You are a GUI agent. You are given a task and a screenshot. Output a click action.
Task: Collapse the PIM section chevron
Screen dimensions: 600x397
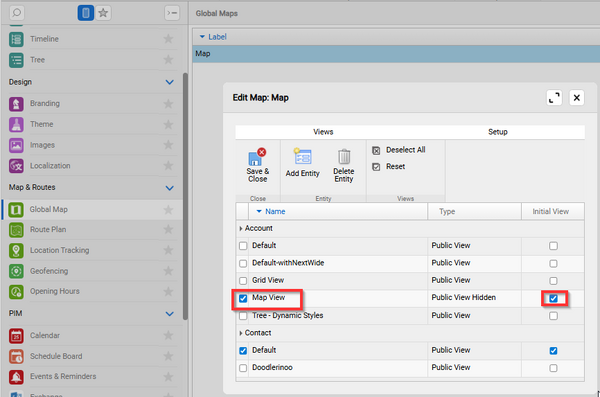[170, 314]
